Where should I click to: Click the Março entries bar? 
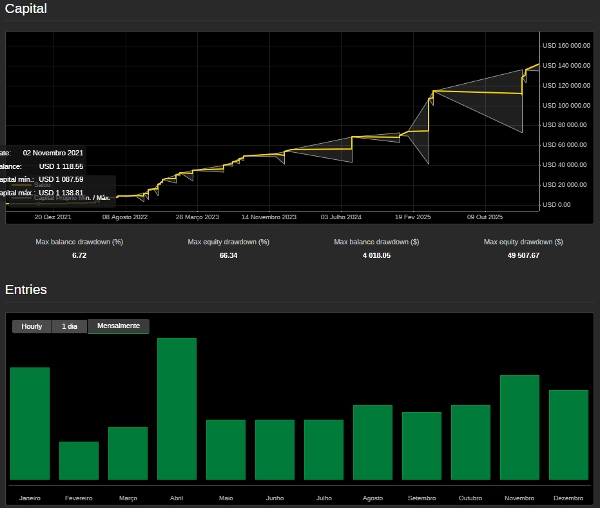tap(128, 453)
